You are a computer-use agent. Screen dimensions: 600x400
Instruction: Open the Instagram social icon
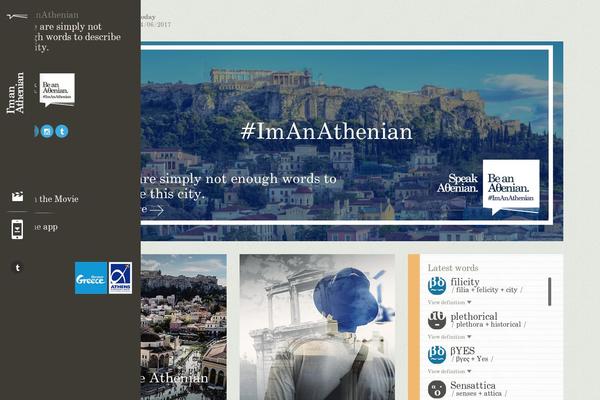[47, 132]
